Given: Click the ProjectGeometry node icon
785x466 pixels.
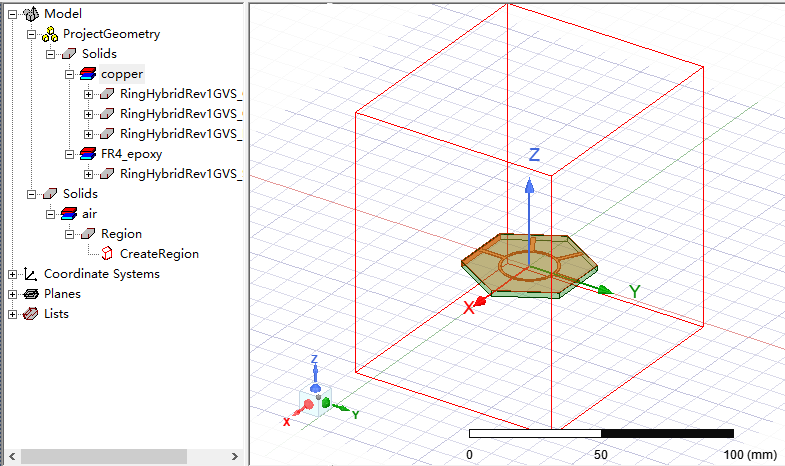Looking at the screenshot, I should [x=50, y=33].
